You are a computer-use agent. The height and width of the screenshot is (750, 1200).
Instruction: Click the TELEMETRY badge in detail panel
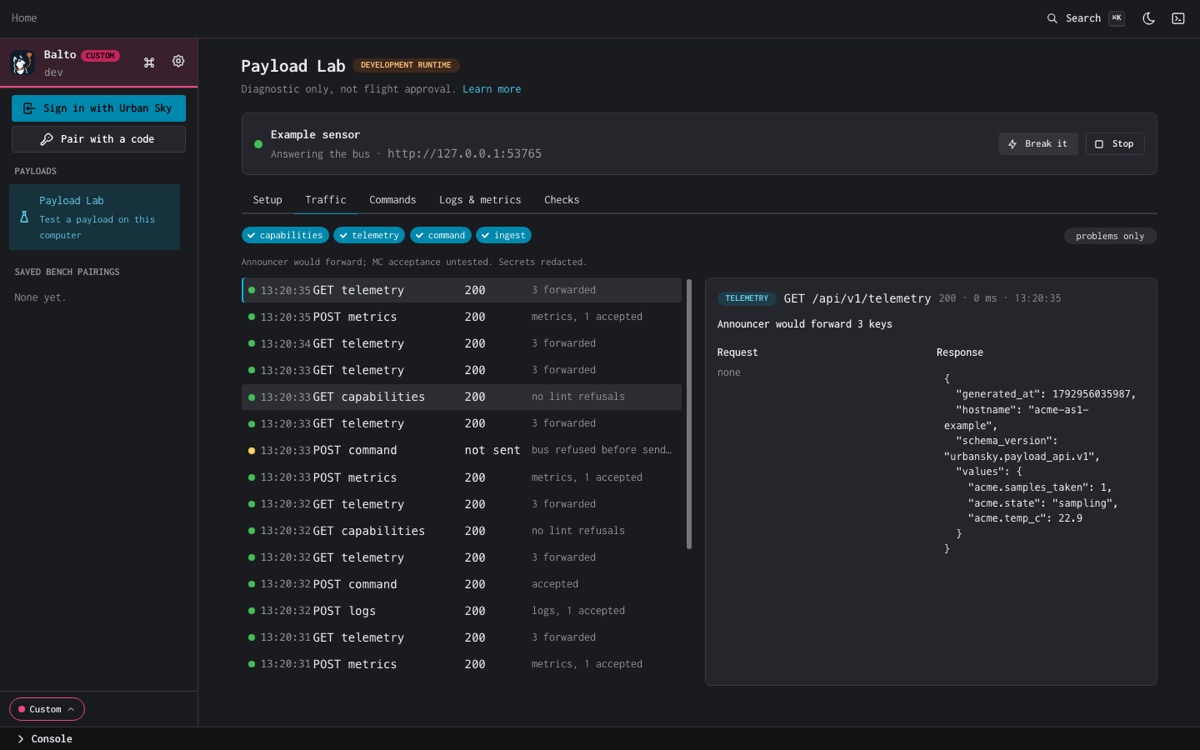[x=747, y=299]
